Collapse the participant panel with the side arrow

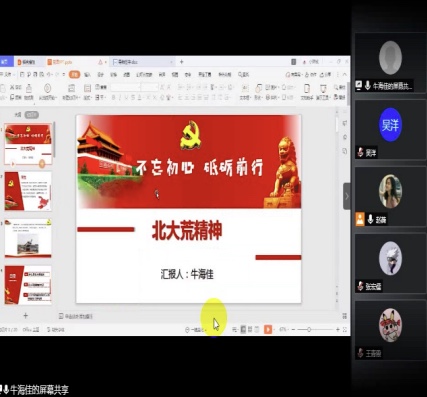click(347, 196)
